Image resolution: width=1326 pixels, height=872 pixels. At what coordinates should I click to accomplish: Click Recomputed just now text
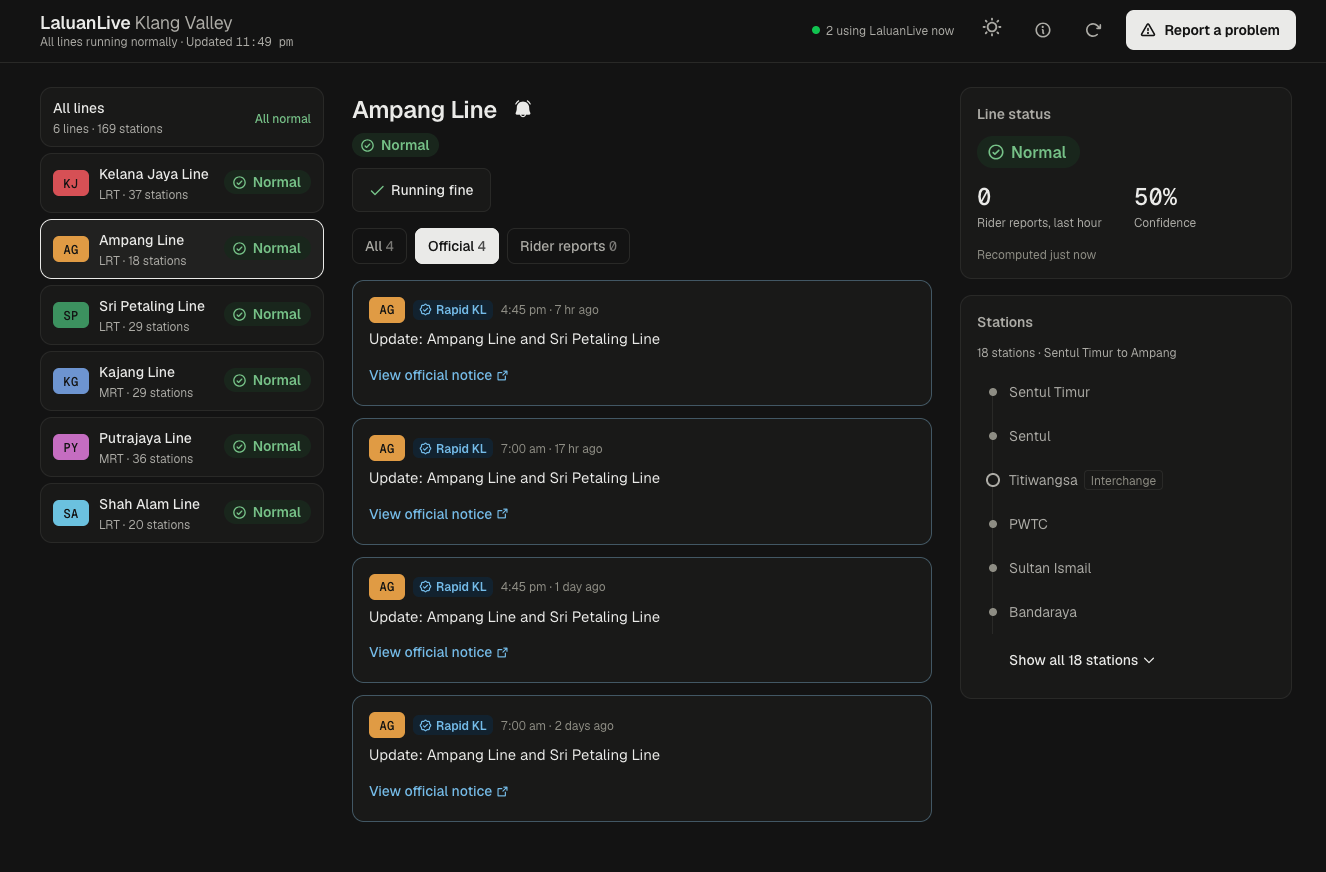pyautogui.click(x=1036, y=255)
